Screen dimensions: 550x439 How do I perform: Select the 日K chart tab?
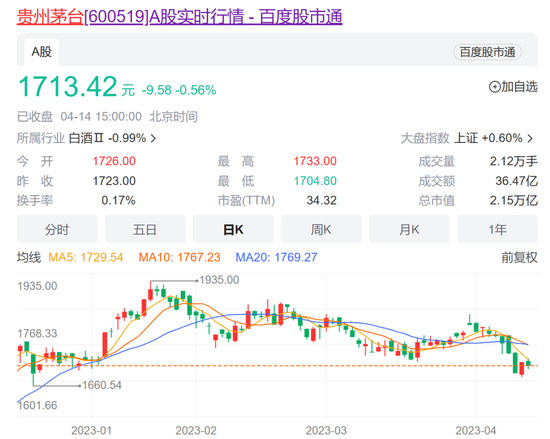(233, 229)
